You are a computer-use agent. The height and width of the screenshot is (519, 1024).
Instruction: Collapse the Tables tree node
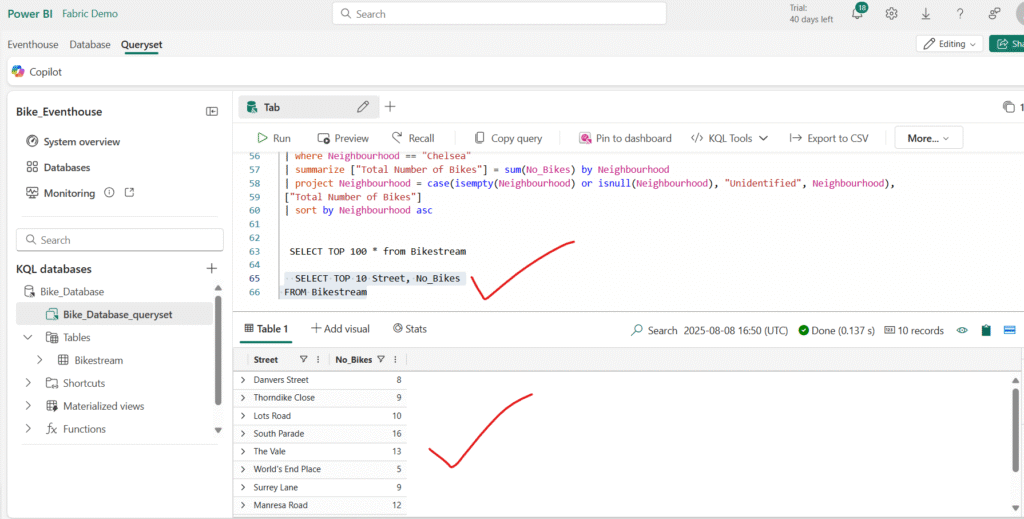click(27, 338)
